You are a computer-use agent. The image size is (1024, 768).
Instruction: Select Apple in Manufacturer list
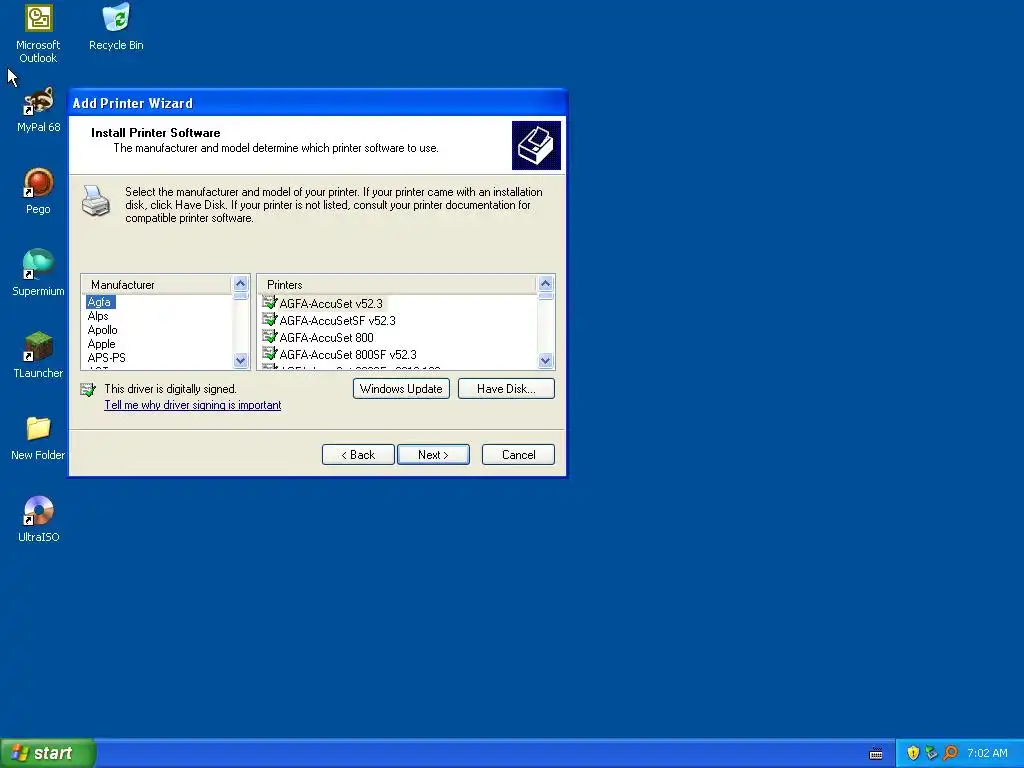101,344
